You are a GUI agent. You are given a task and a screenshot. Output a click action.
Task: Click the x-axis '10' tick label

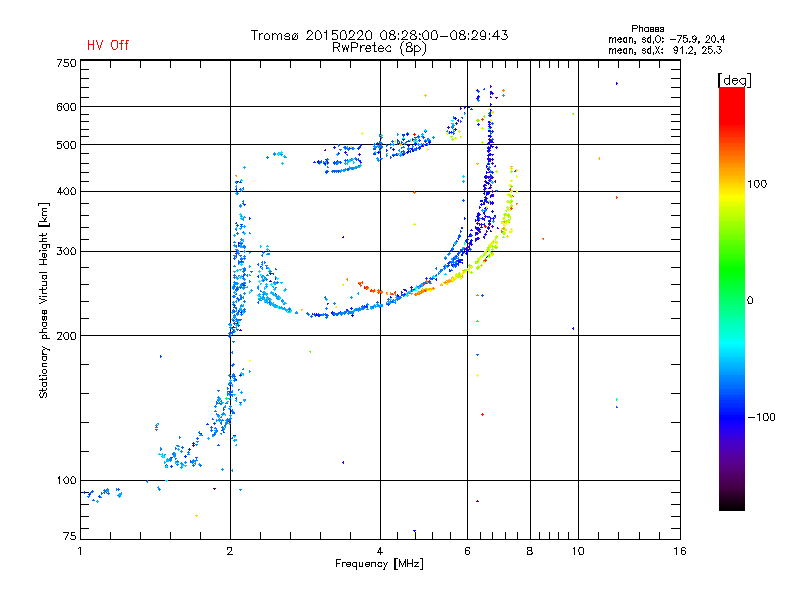tap(578, 551)
